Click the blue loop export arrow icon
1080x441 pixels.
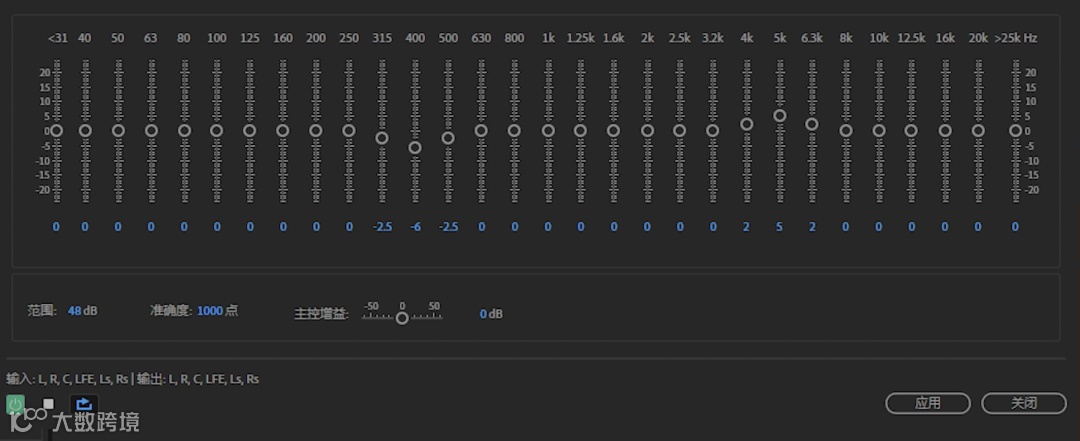pyautogui.click(x=84, y=404)
